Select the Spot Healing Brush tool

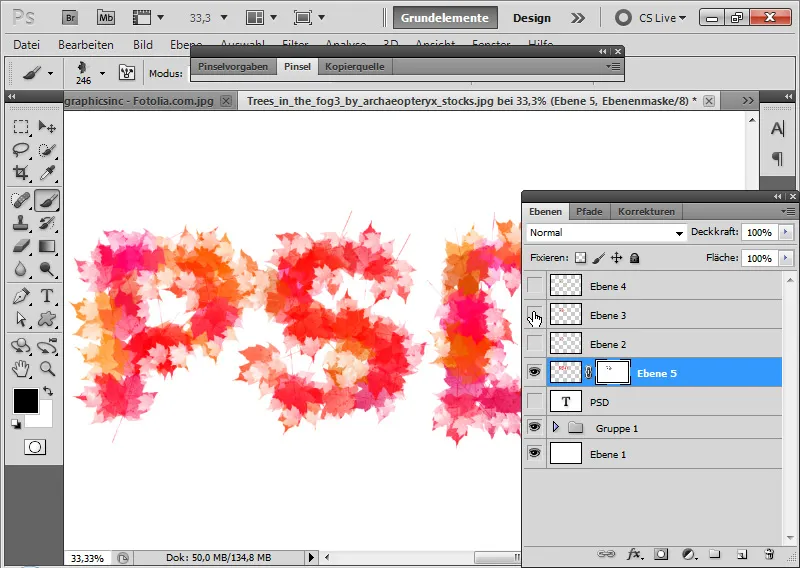pos(21,200)
